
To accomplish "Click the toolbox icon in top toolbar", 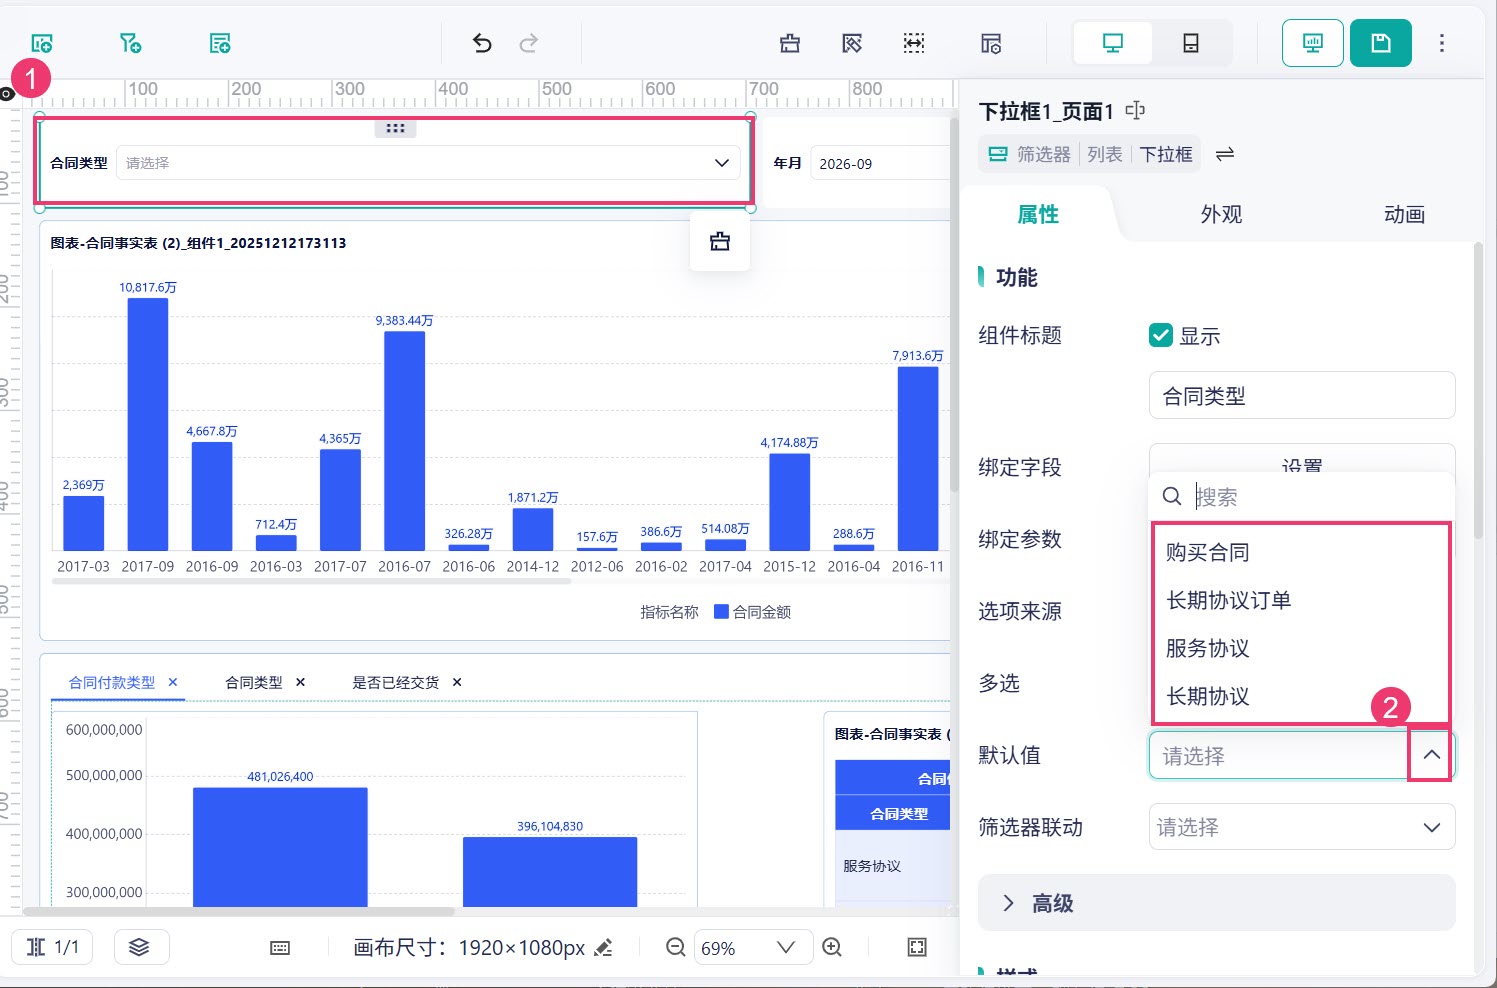I will click(790, 43).
